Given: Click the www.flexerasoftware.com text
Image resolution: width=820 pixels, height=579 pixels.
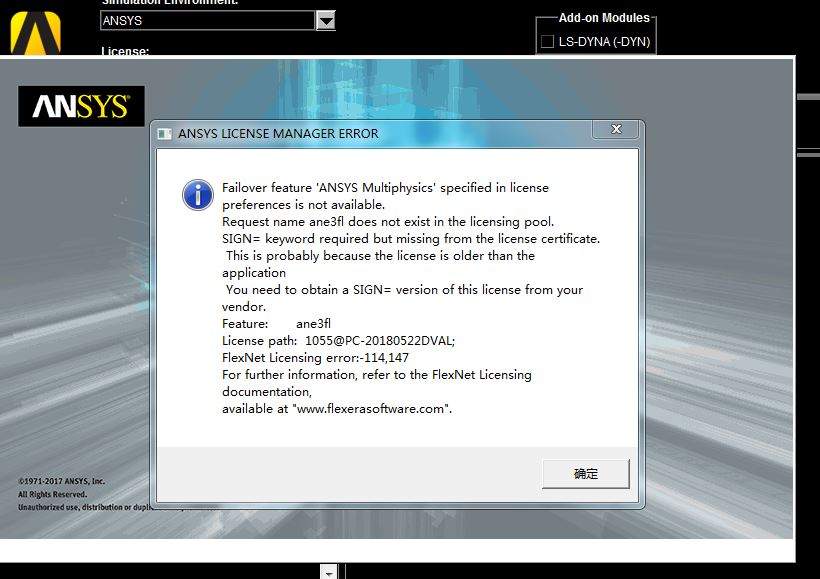Looking at the screenshot, I should [372, 409].
